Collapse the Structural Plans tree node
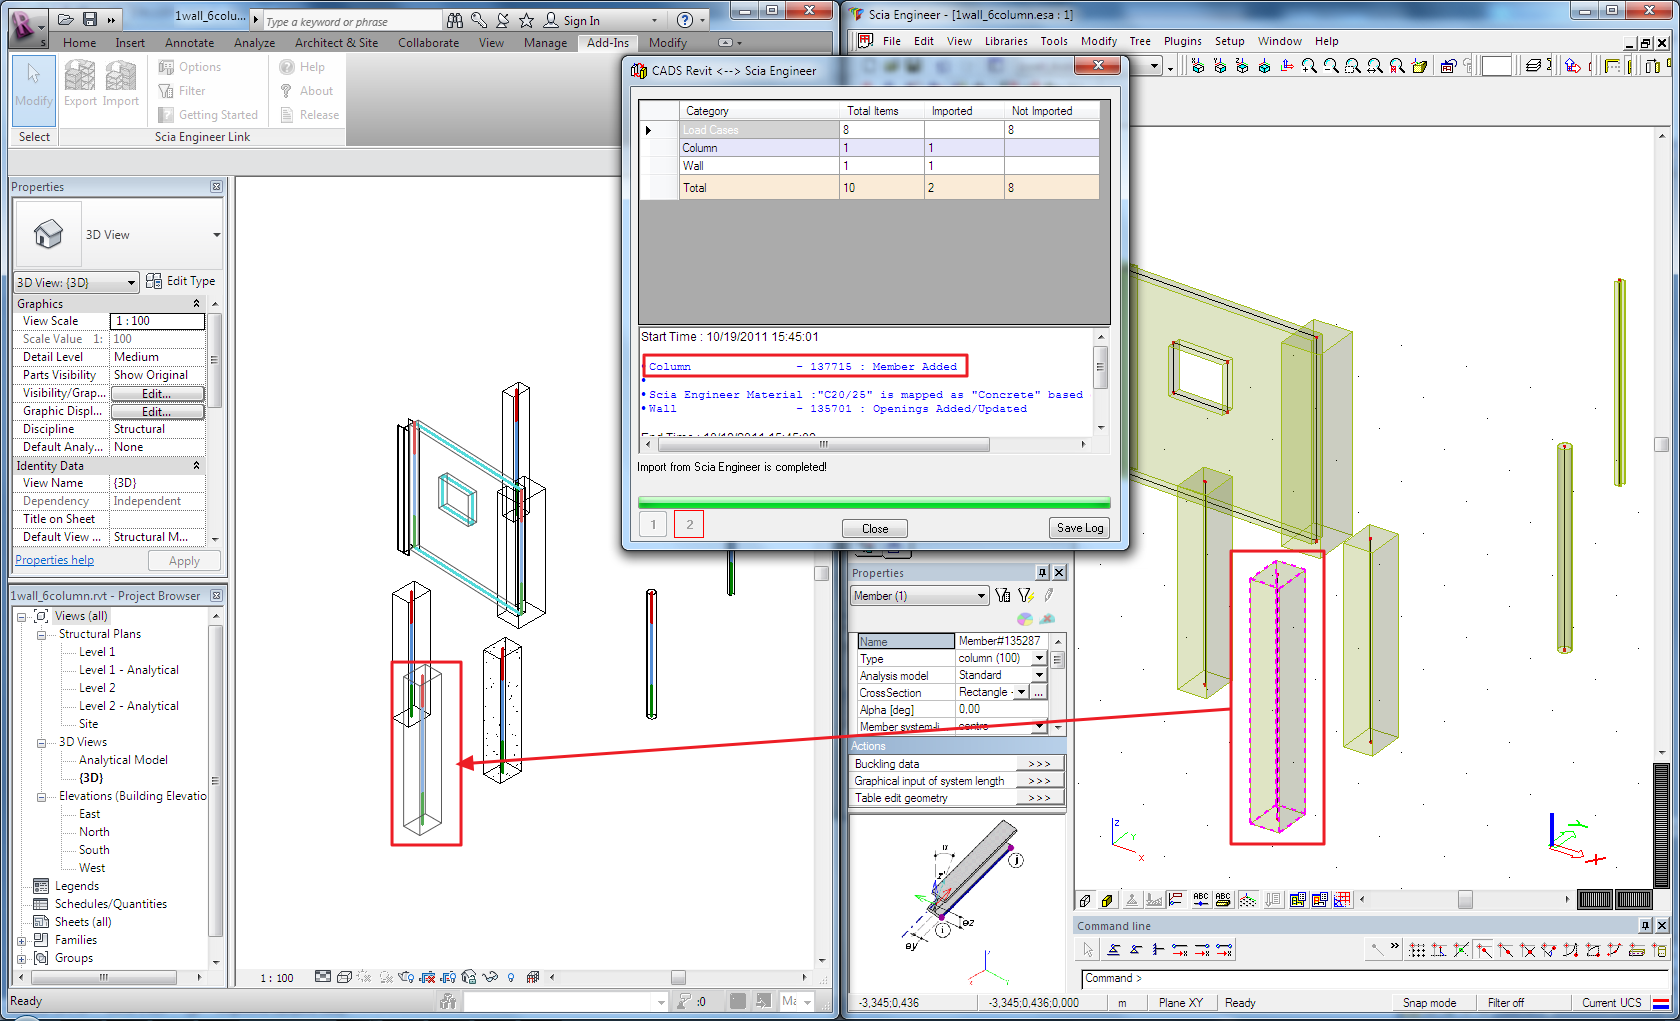Image resolution: width=1680 pixels, height=1021 pixels. click(42, 635)
